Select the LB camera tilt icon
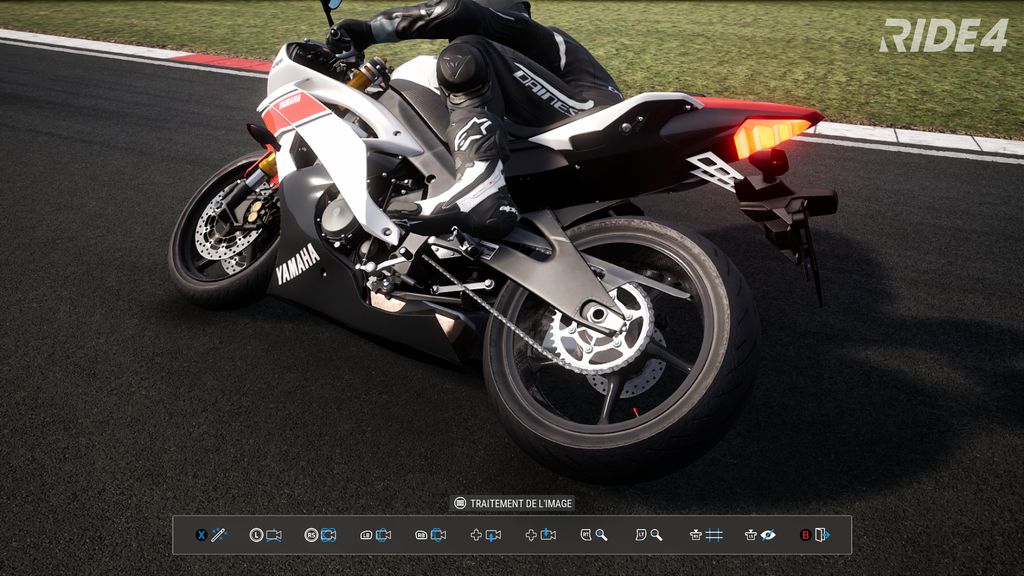 coord(383,535)
